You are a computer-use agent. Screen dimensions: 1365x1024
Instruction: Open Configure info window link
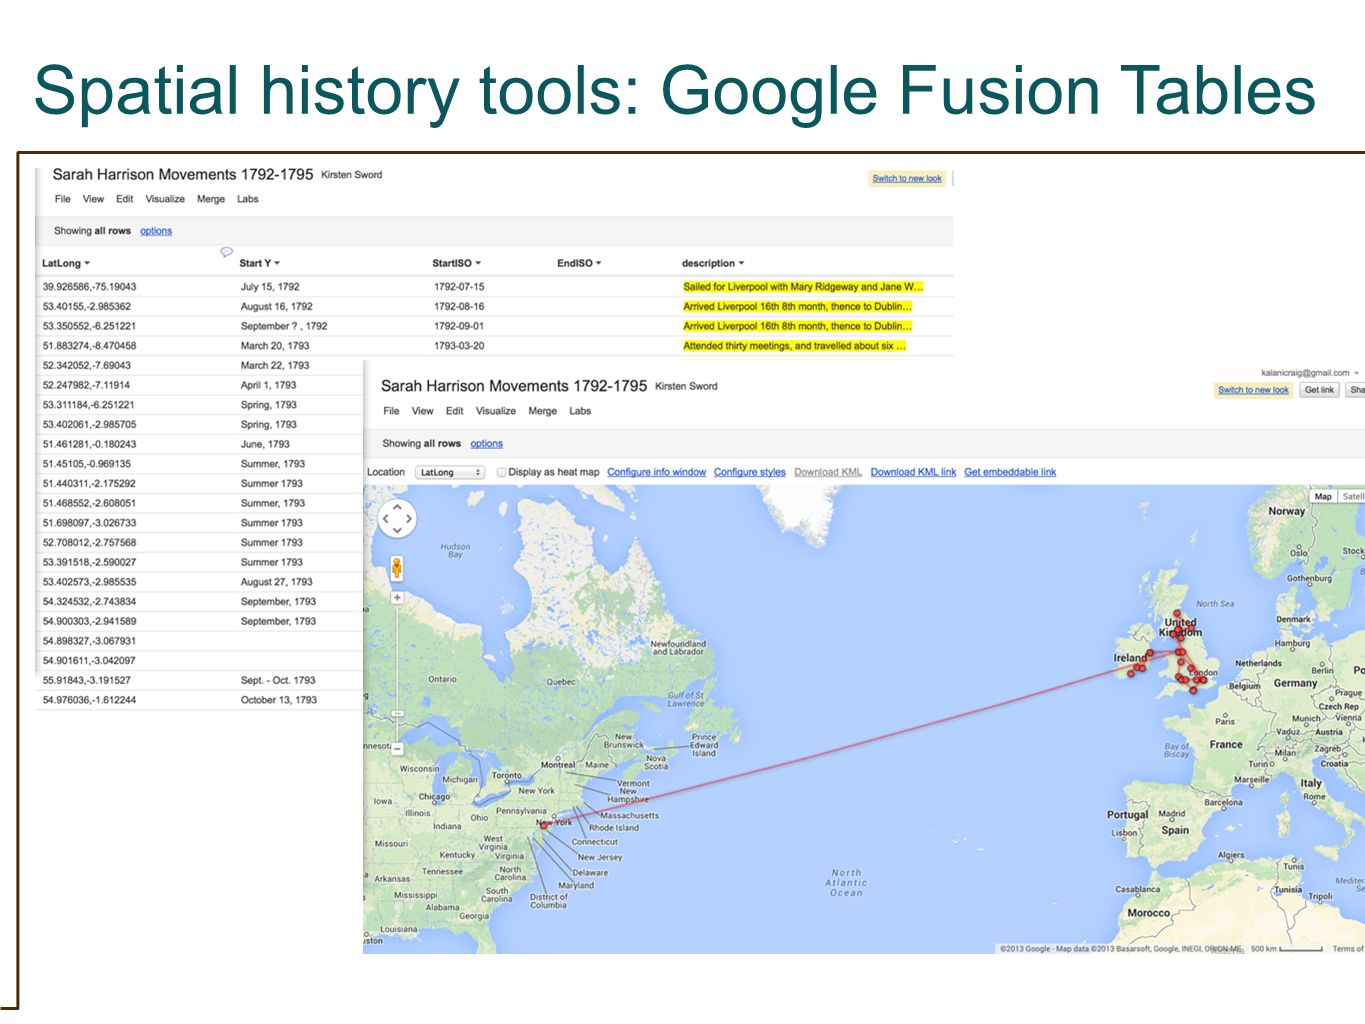(x=656, y=472)
